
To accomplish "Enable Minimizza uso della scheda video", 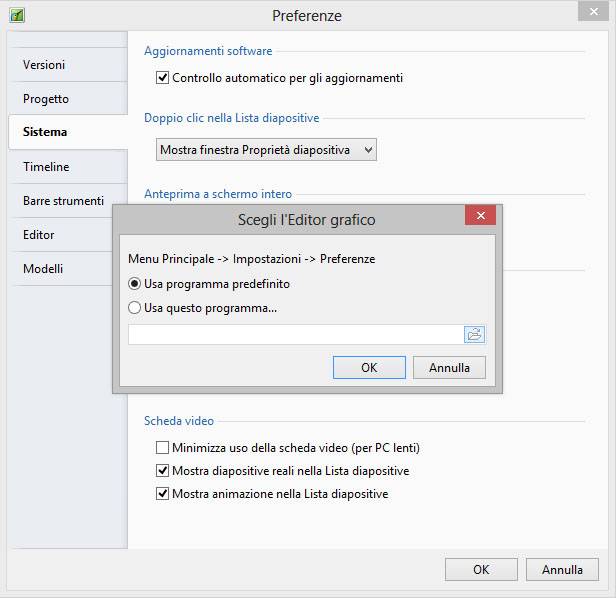I will pos(163,448).
